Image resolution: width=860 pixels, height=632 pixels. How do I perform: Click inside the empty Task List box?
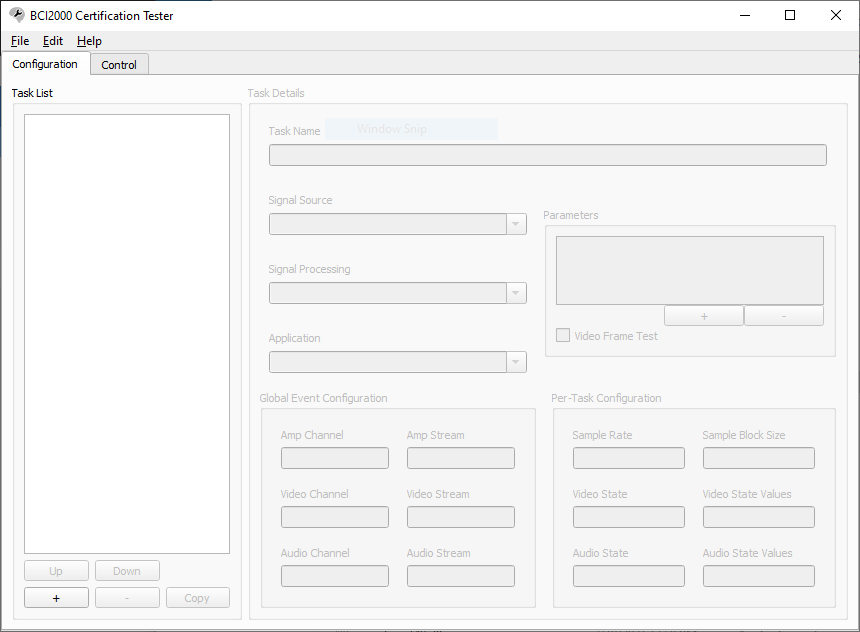tap(127, 334)
